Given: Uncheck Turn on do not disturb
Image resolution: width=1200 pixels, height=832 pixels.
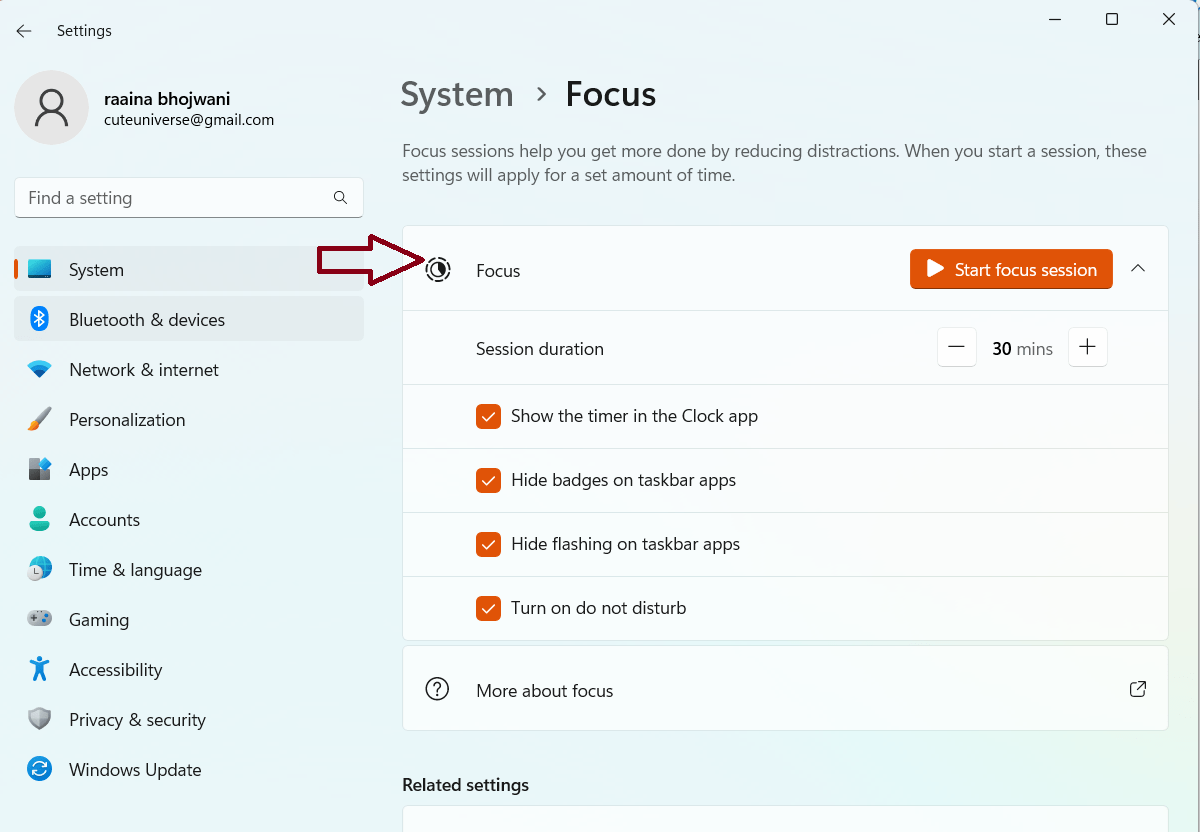Looking at the screenshot, I should click(488, 608).
